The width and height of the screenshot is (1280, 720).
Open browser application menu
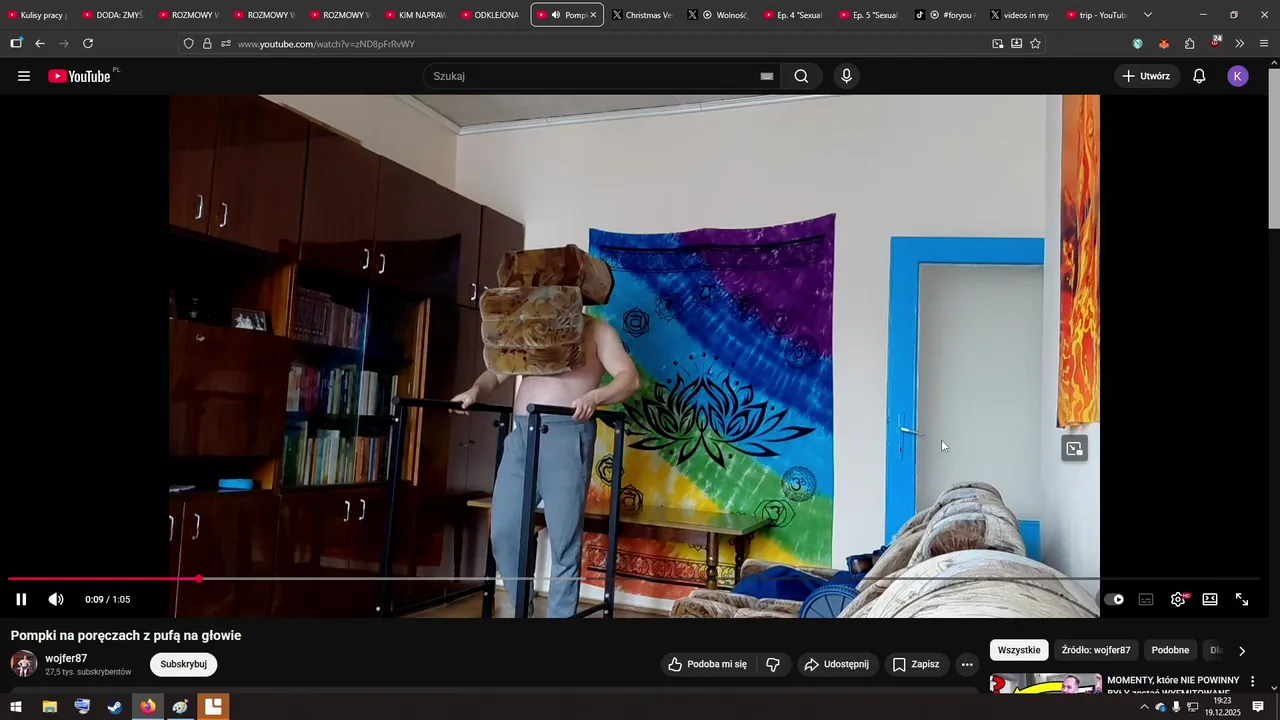coord(1264,44)
